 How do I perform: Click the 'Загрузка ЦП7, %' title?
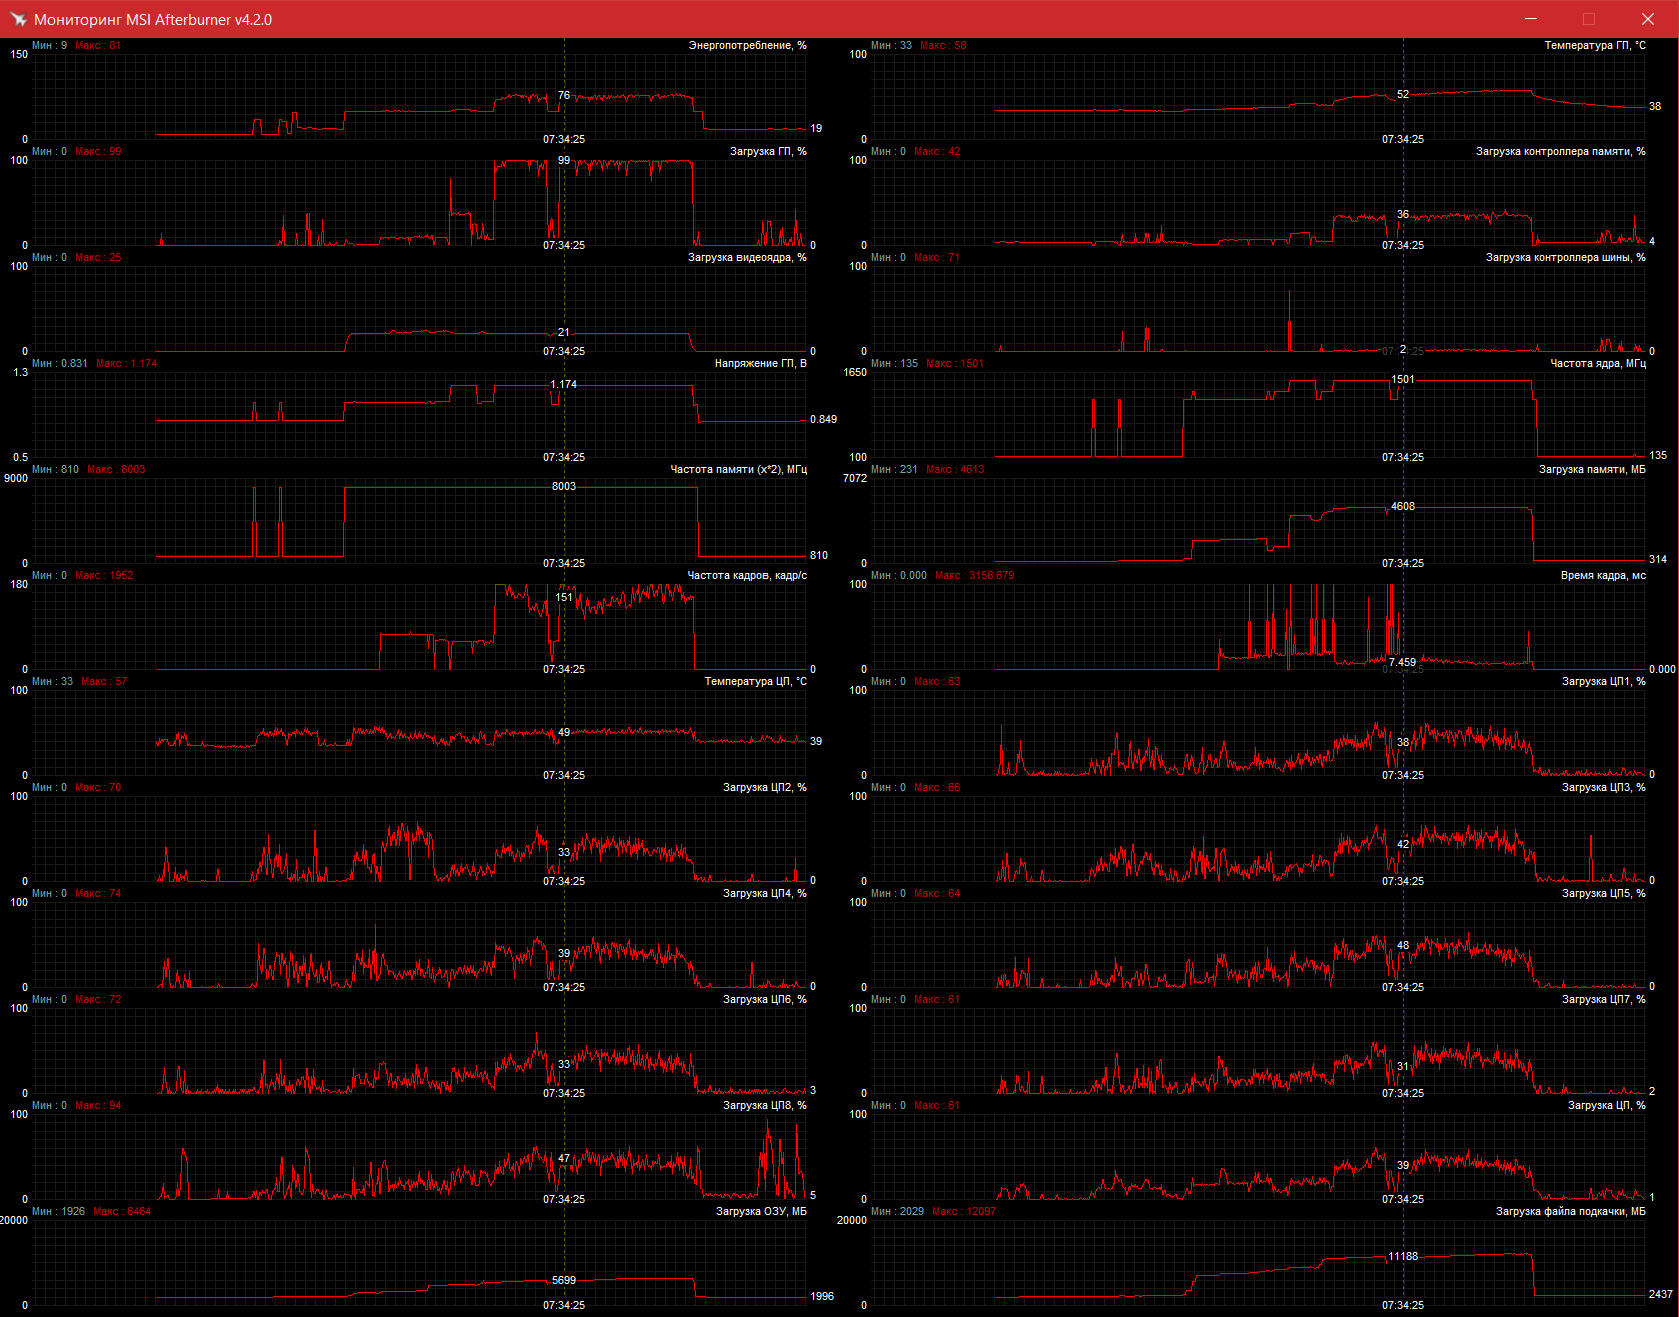pos(1604,1000)
